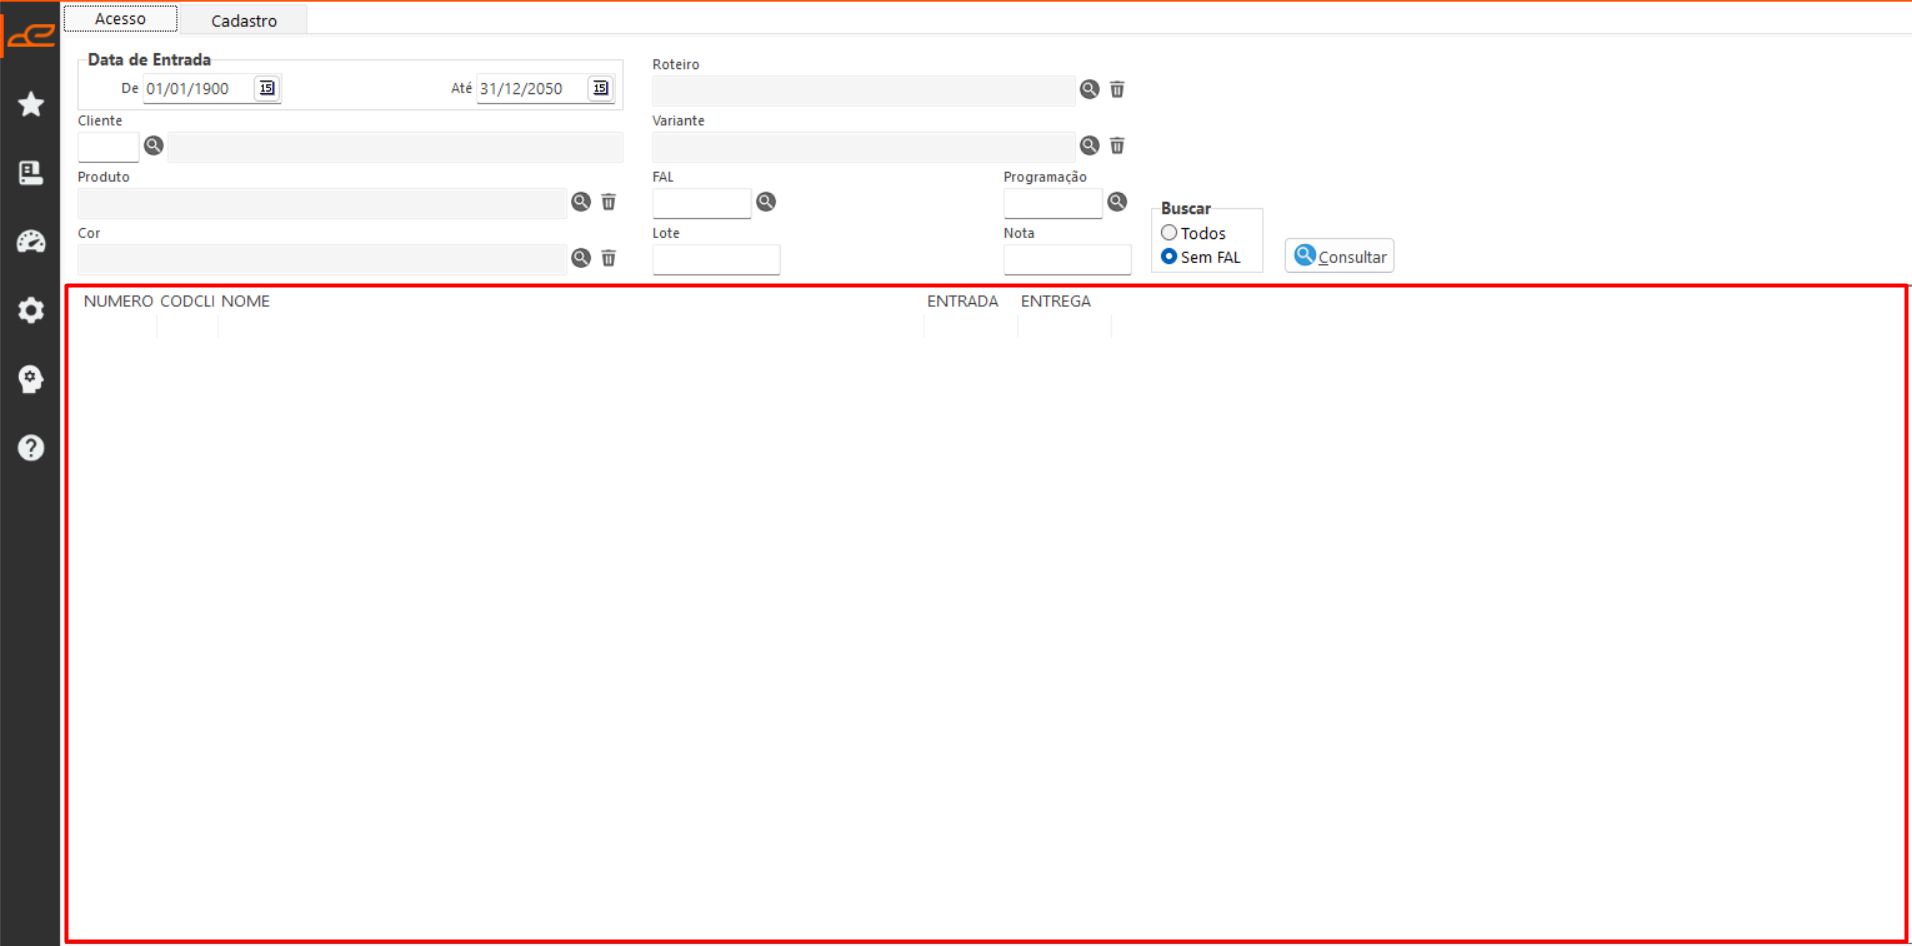The height and width of the screenshot is (946, 1912).
Task: Click the help question mark icon
Action: click(x=31, y=447)
